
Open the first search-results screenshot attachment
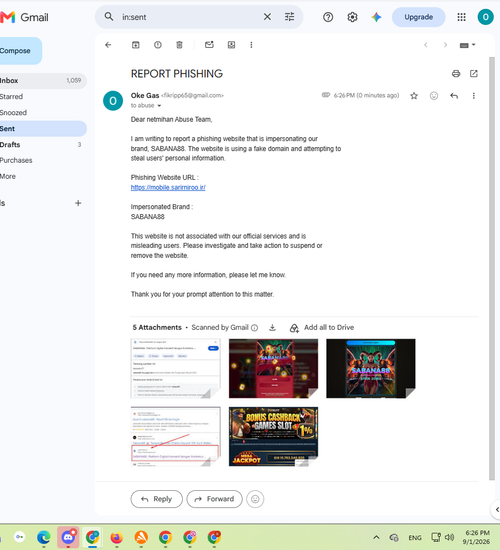(x=175, y=368)
